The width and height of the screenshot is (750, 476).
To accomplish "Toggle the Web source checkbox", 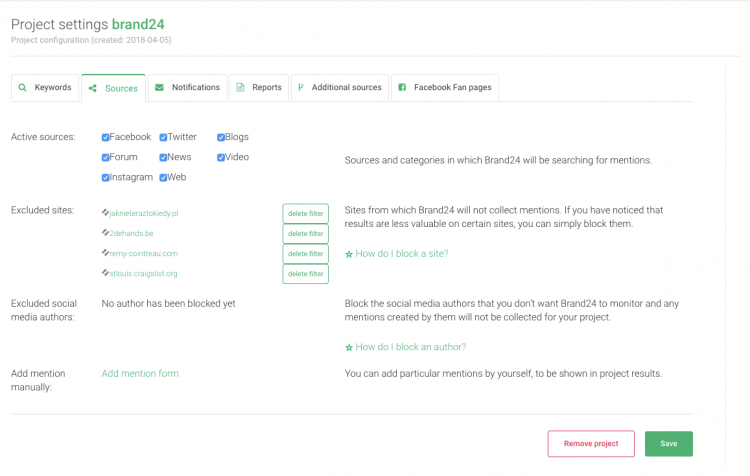I will pyautogui.click(x=163, y=177).
